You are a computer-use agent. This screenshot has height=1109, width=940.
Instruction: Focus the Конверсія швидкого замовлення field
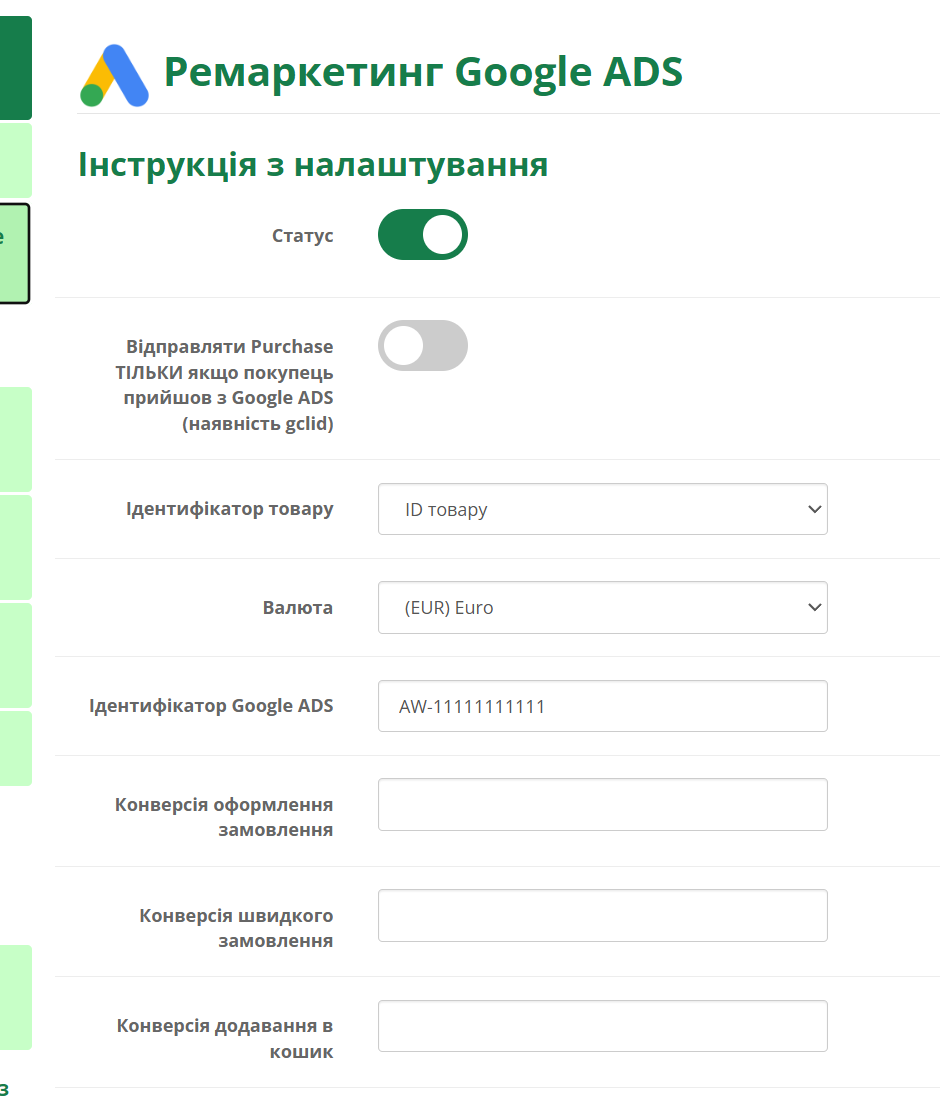click(603, 915)
